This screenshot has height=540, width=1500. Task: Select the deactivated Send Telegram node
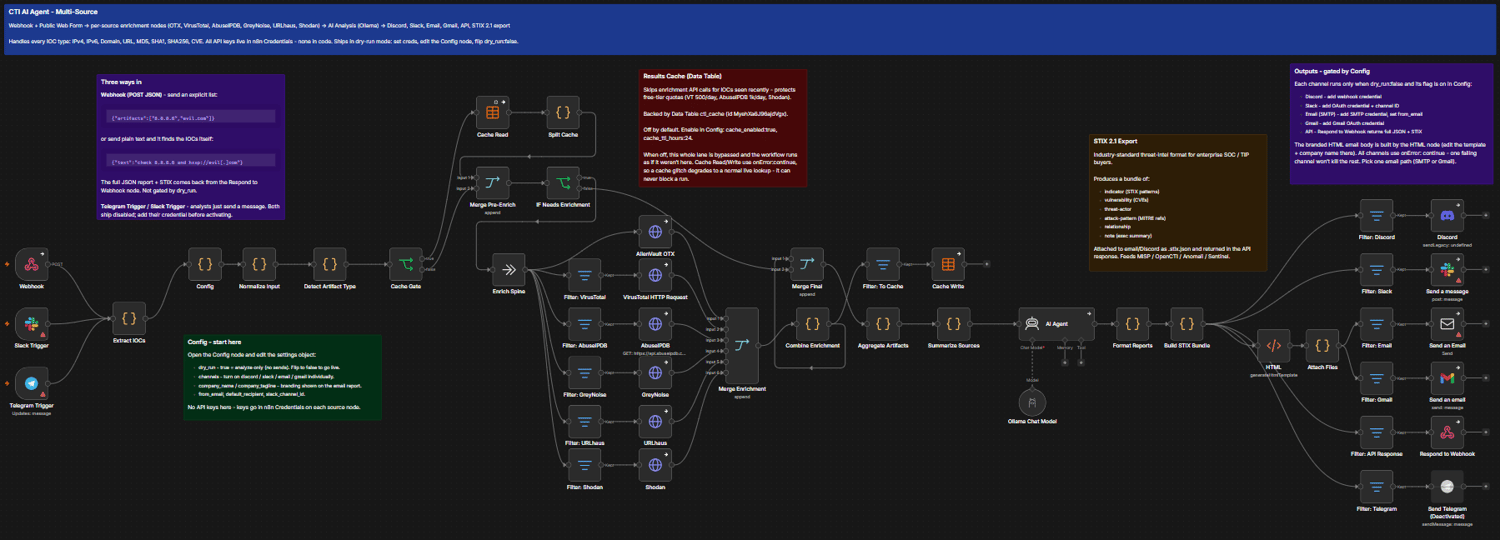click(x=1446, y=486)
